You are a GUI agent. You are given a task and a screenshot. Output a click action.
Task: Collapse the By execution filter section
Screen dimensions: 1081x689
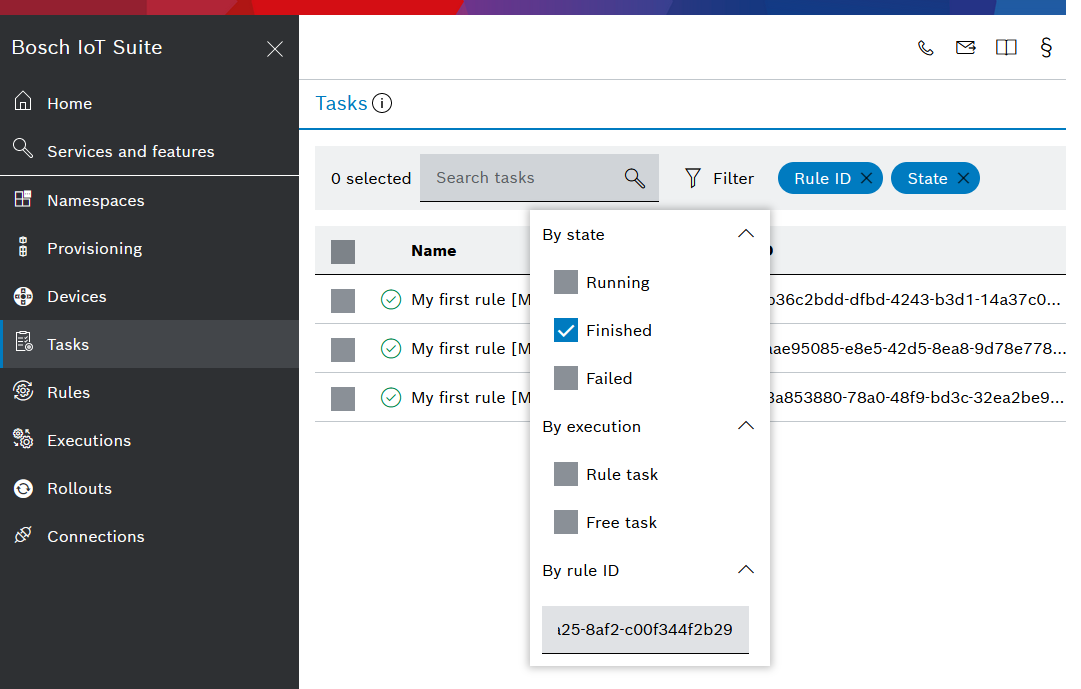click(x=745, y=426)
